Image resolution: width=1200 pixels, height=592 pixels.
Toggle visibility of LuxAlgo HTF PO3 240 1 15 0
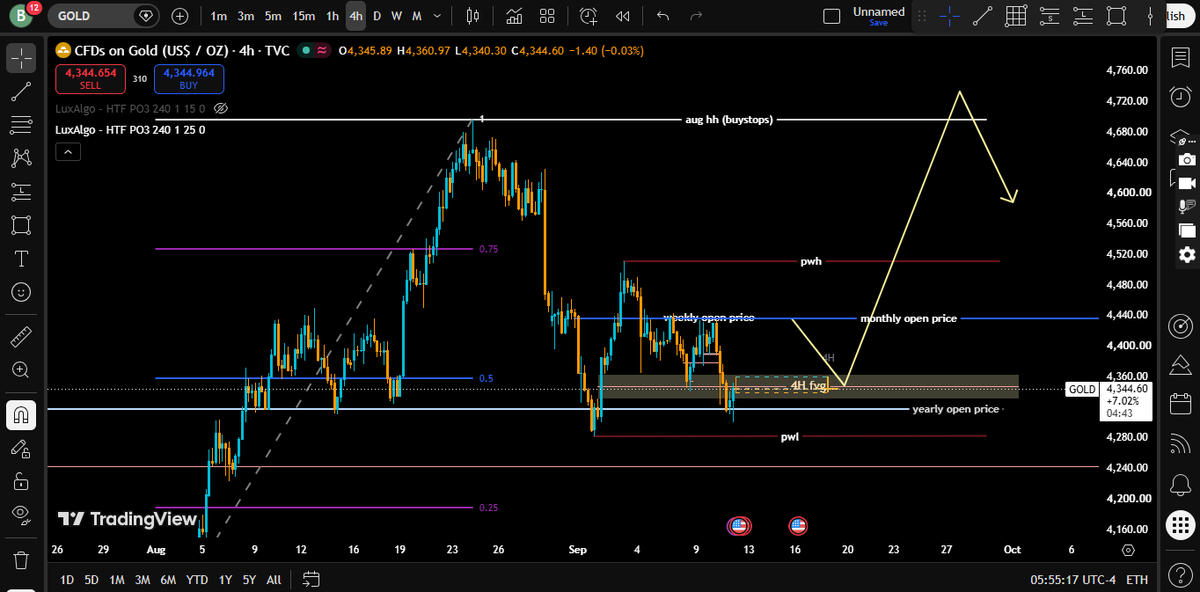tap(221, 108)
